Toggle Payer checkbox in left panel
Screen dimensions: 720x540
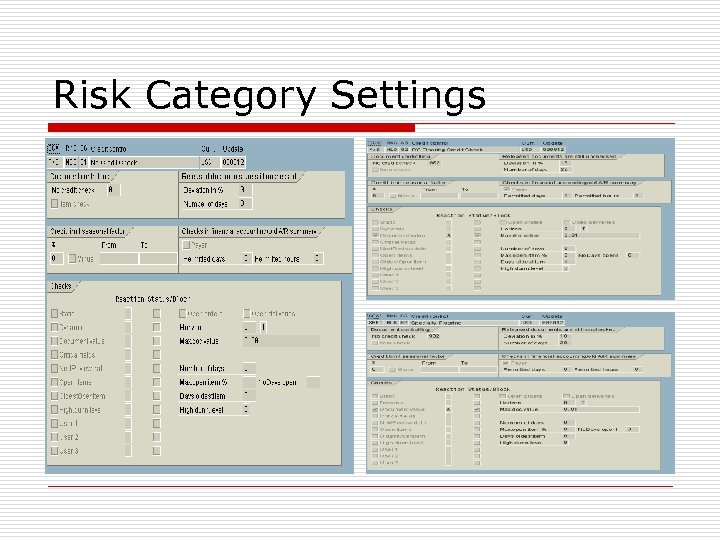tap(186, 245)
